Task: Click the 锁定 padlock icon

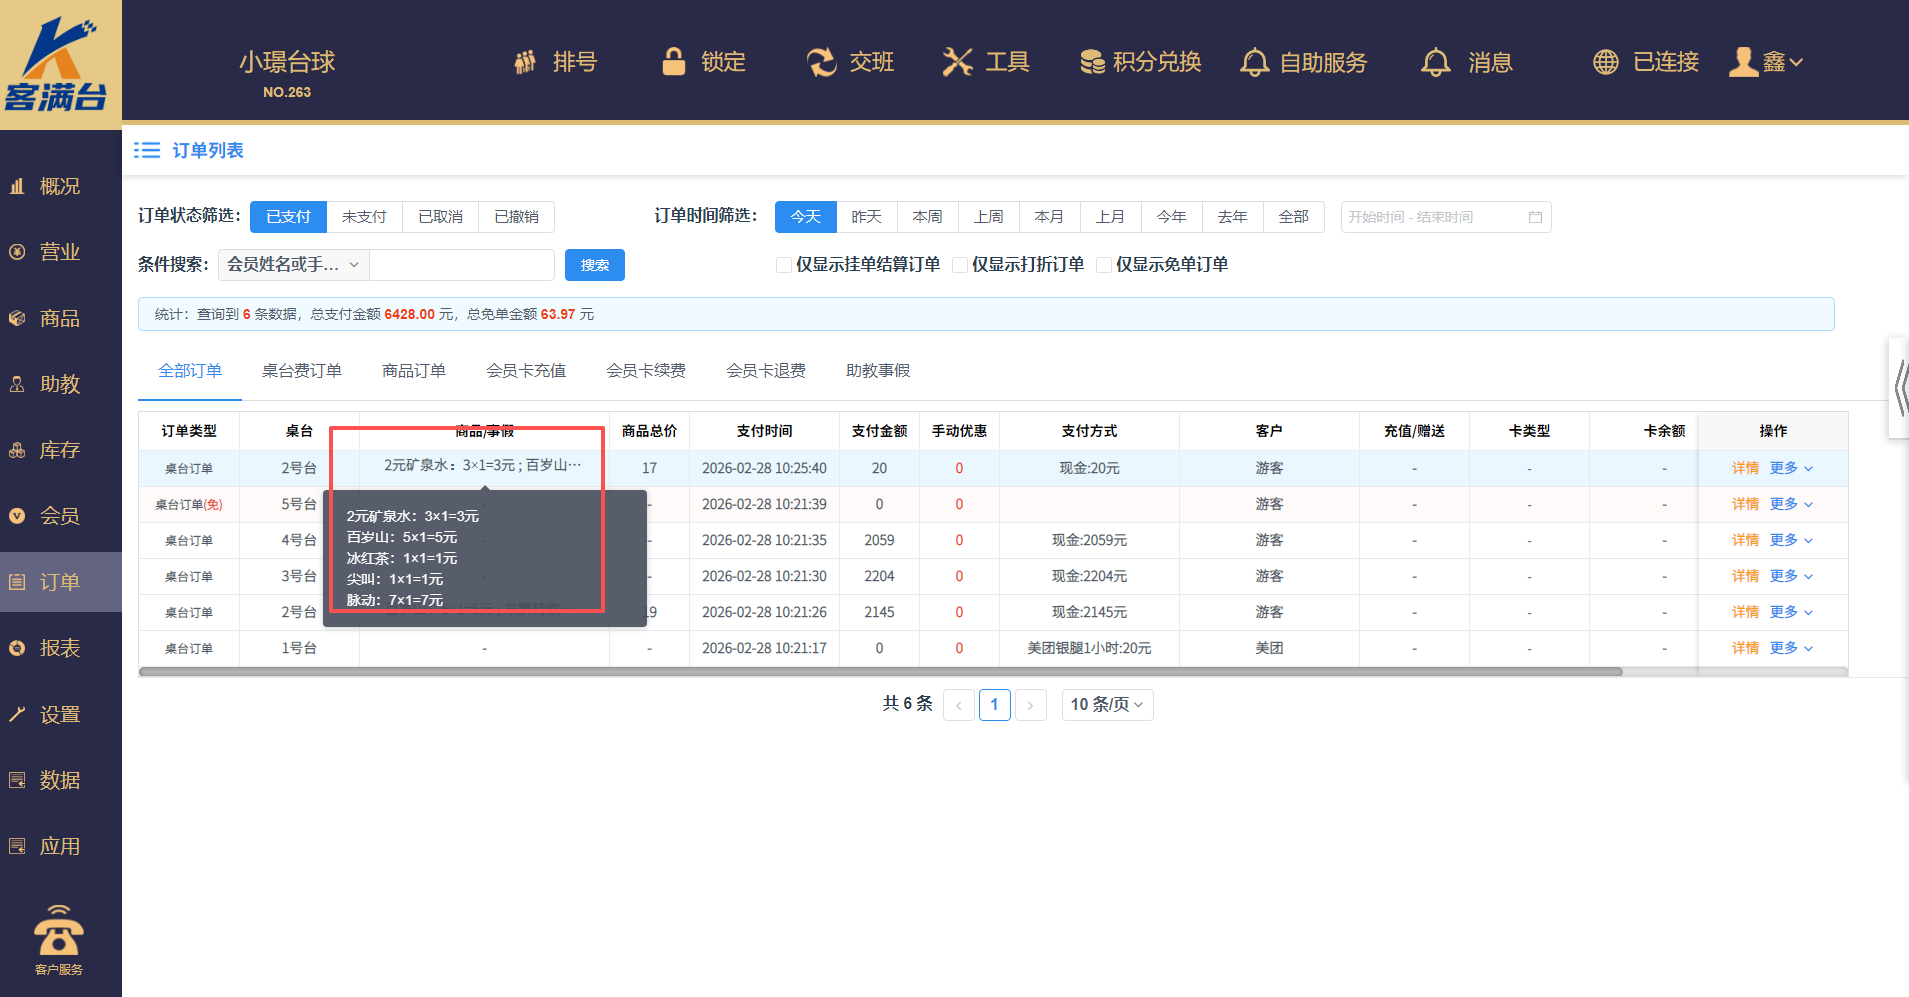Action: coord(674,62)
